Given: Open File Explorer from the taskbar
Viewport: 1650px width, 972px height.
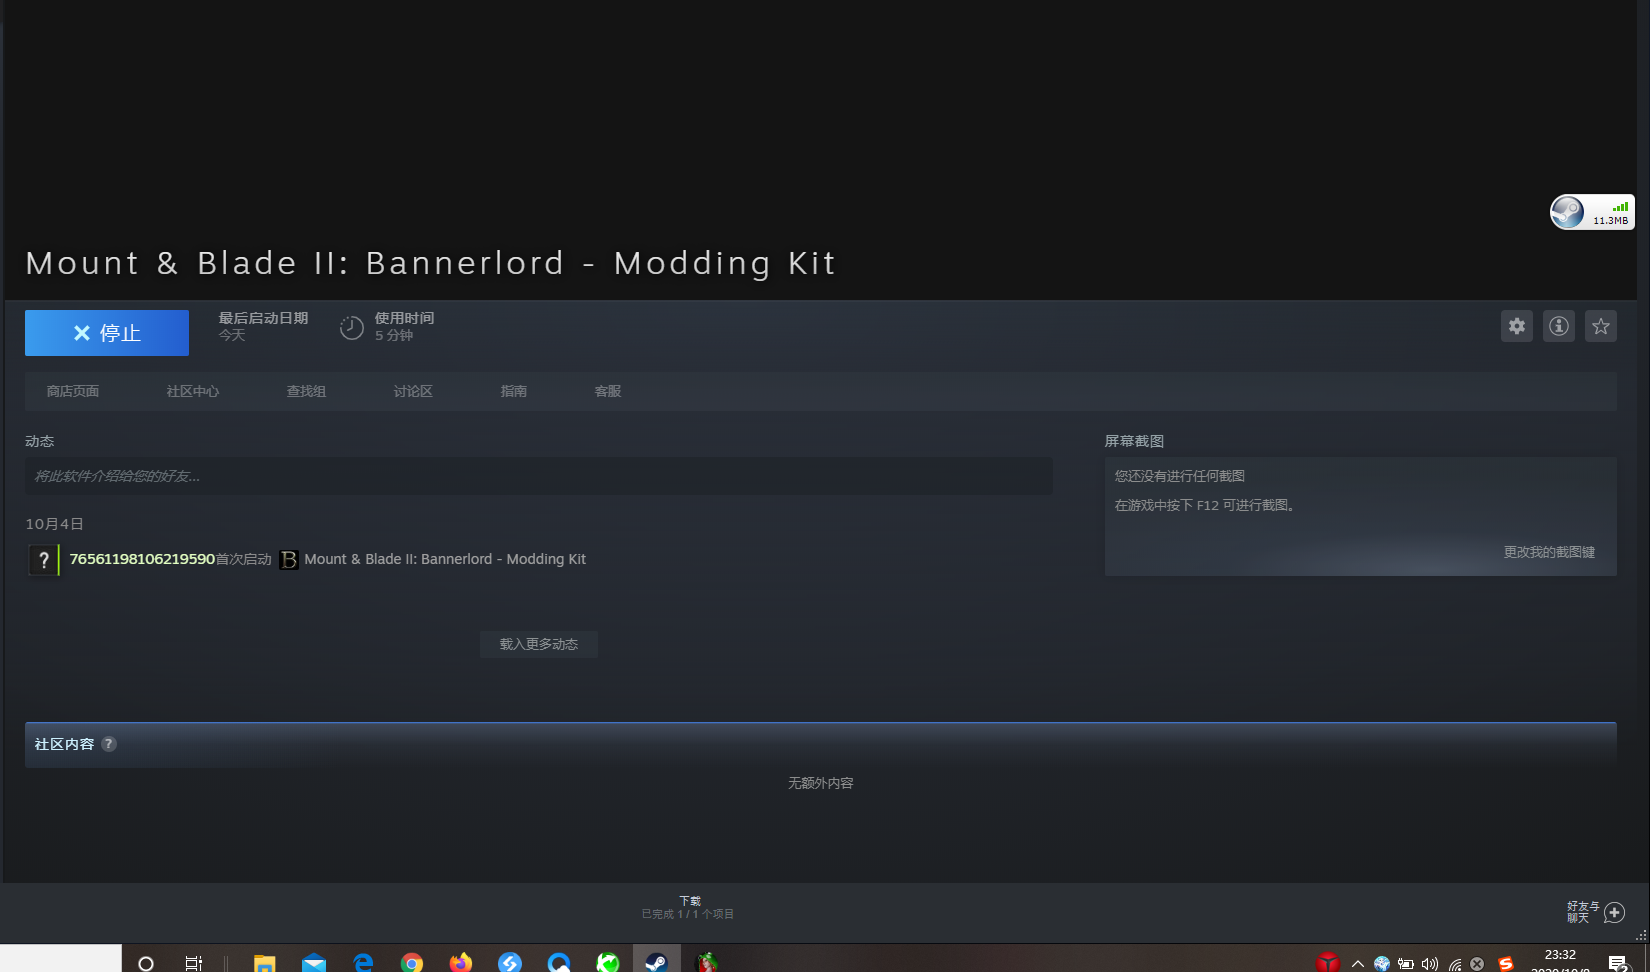Looking at the screenshot, I should point(264,963).
